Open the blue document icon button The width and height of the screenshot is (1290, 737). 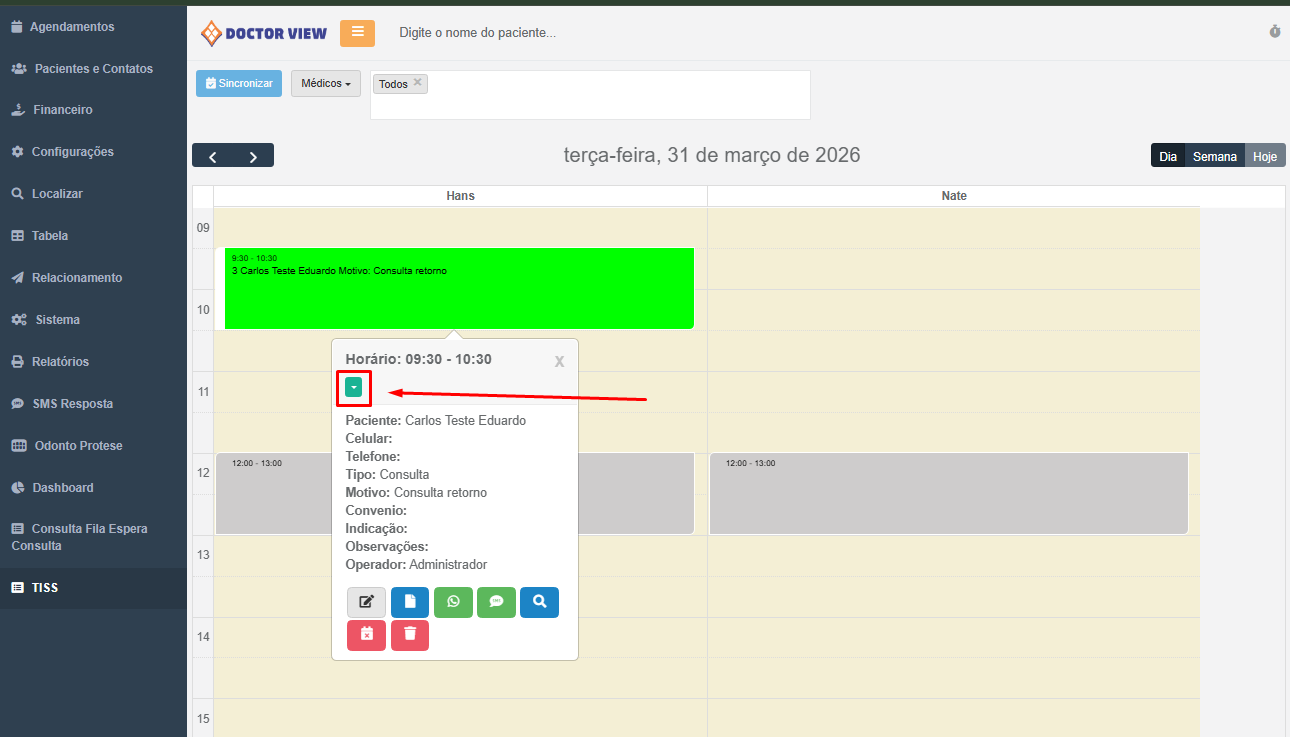(x=410, y=602)
